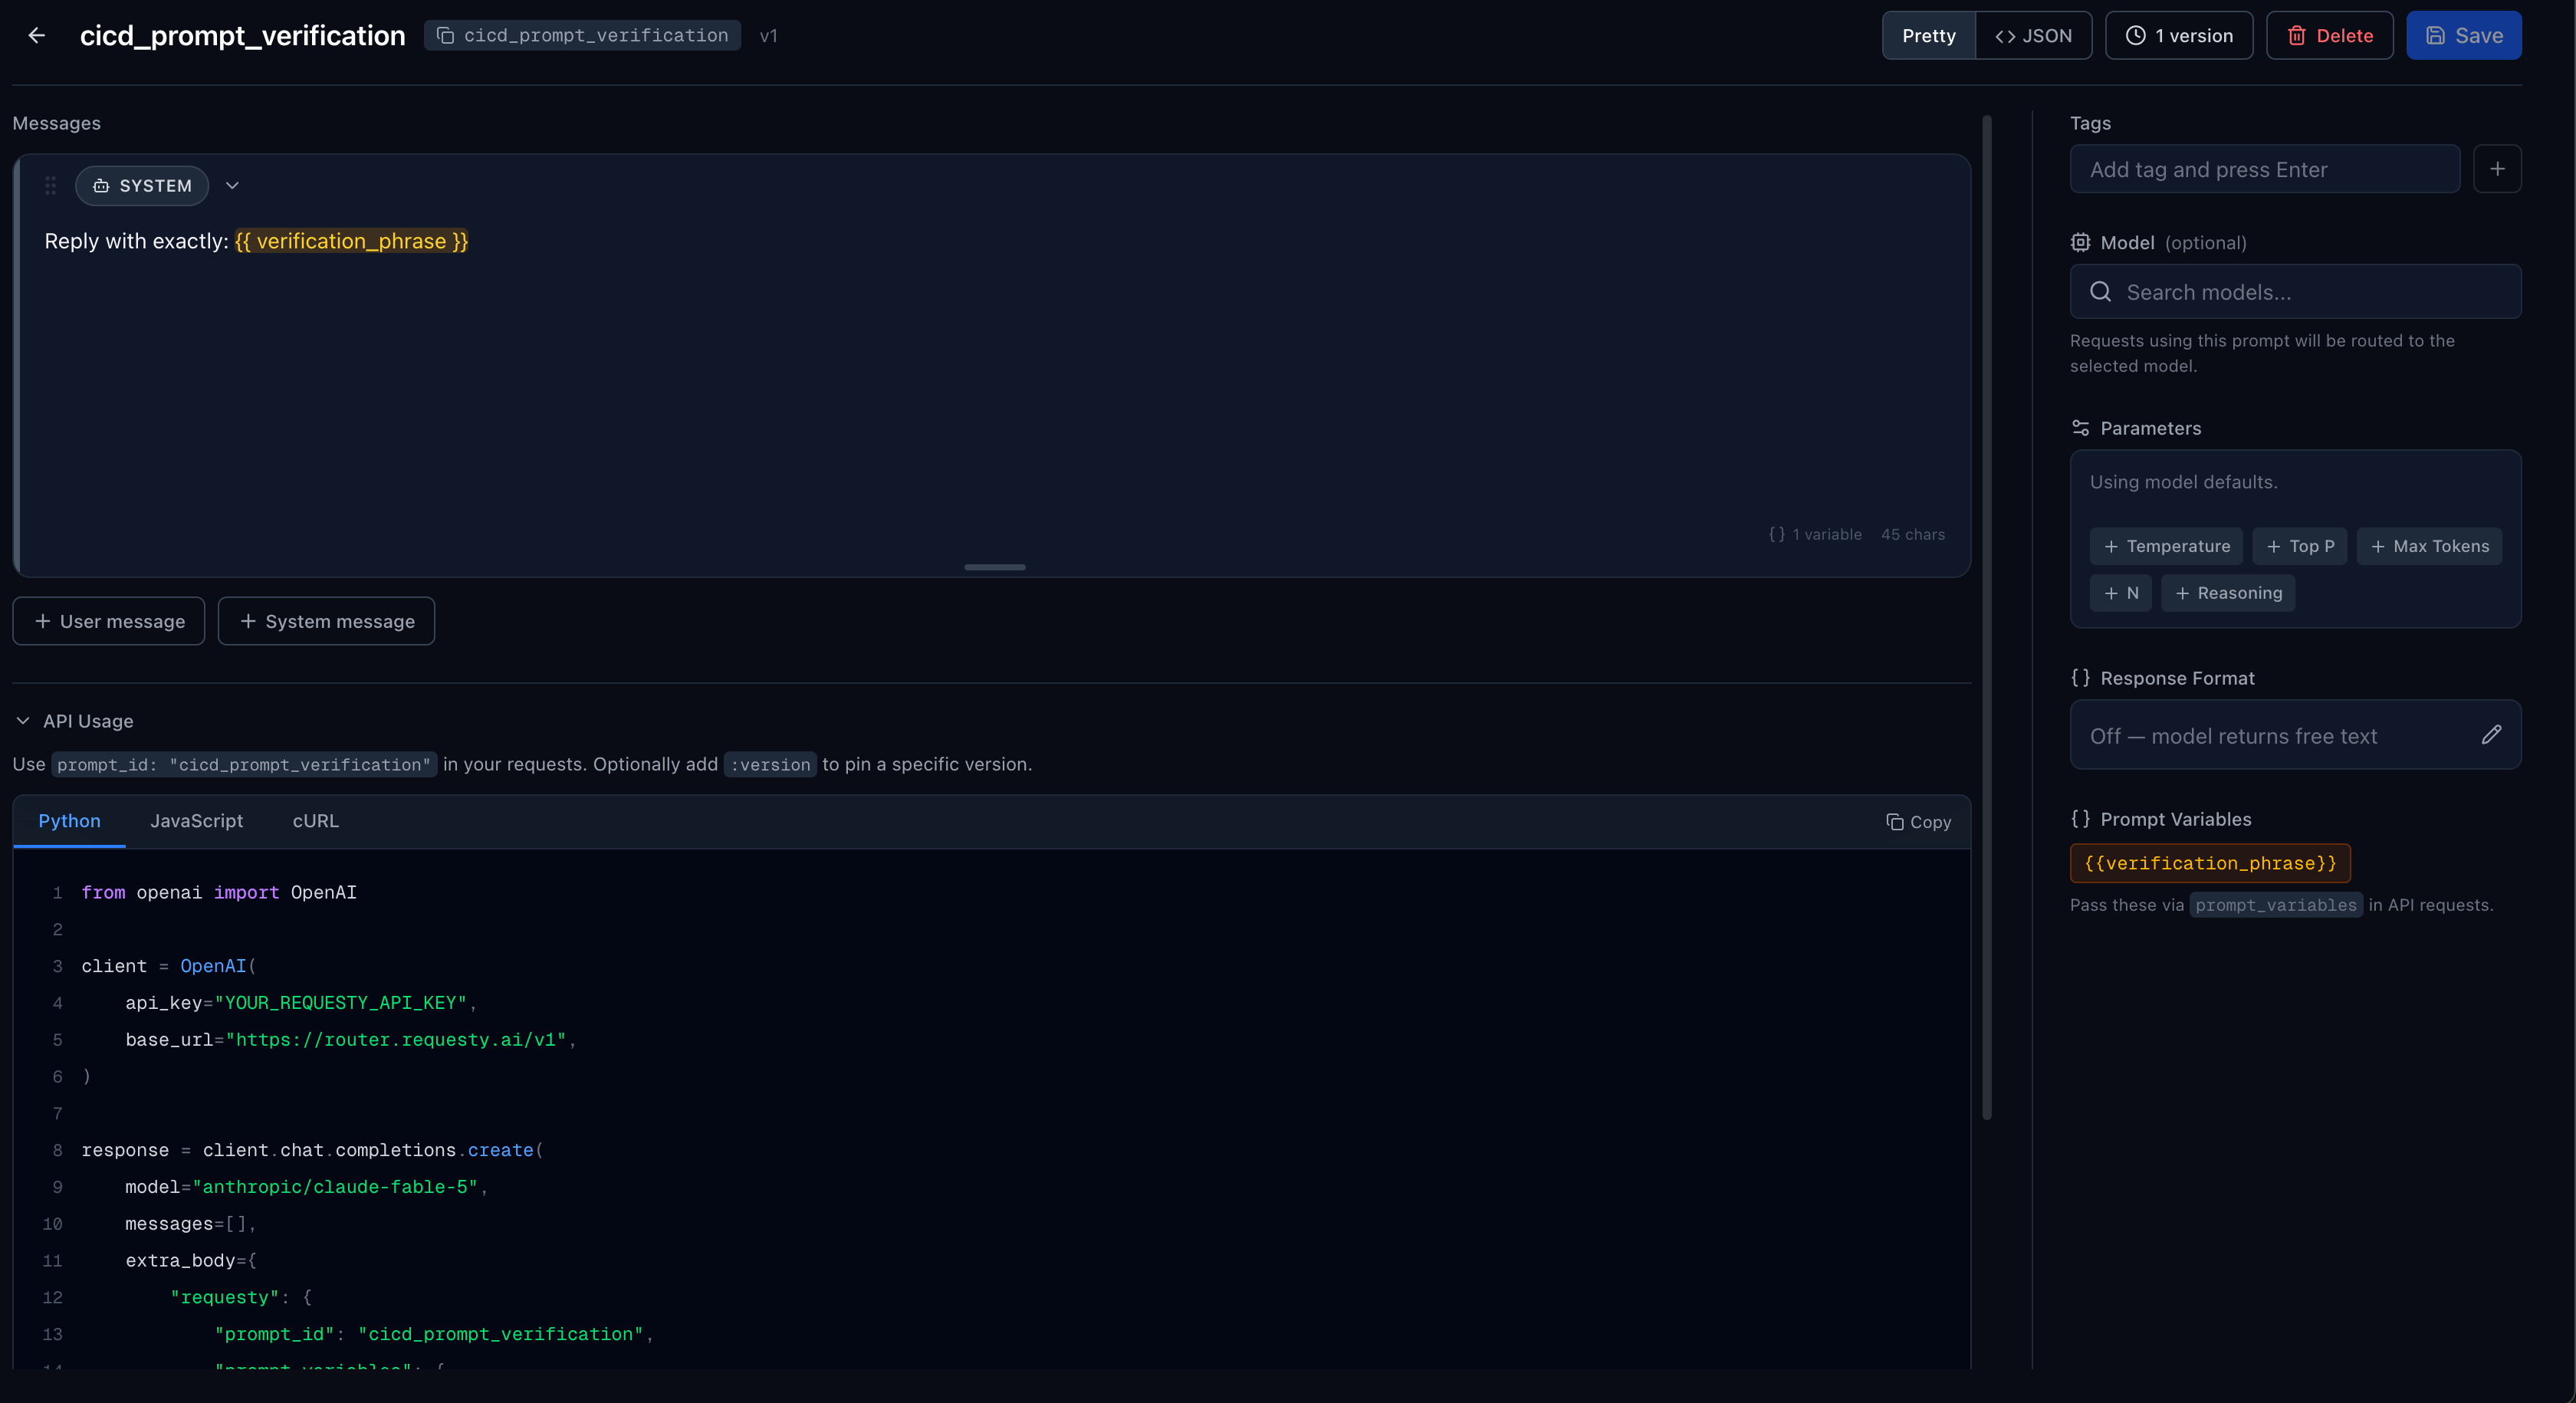
Task: Click the '45 chars' counter
Action: point(1912,534)
